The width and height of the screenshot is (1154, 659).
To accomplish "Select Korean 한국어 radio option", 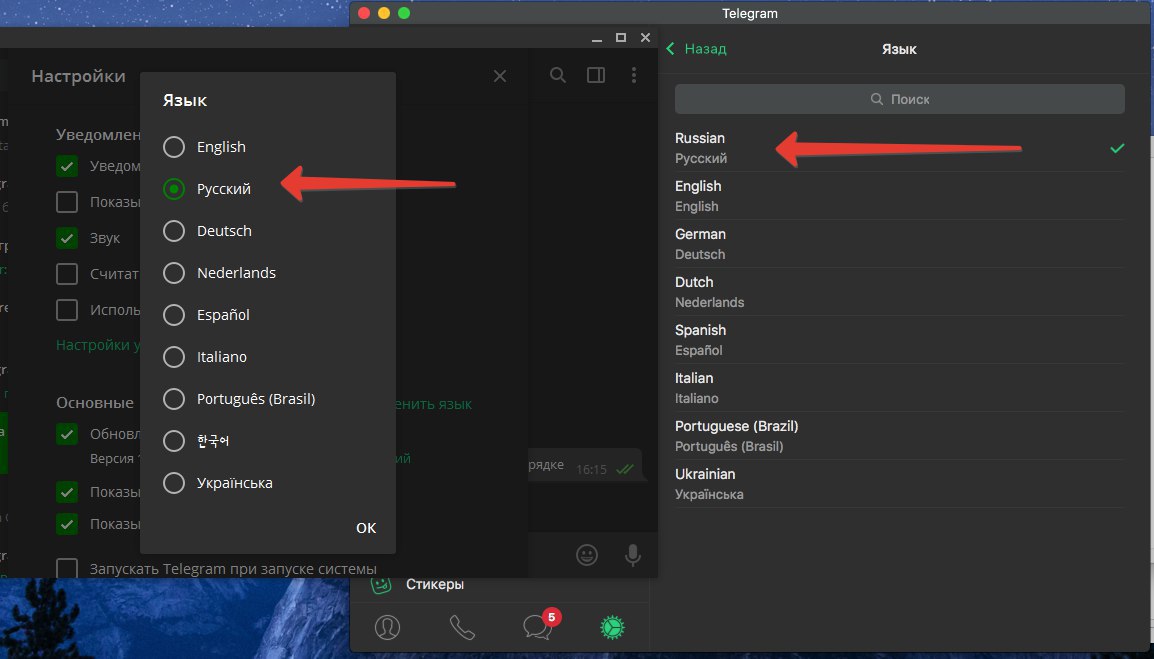I will 174,441.
